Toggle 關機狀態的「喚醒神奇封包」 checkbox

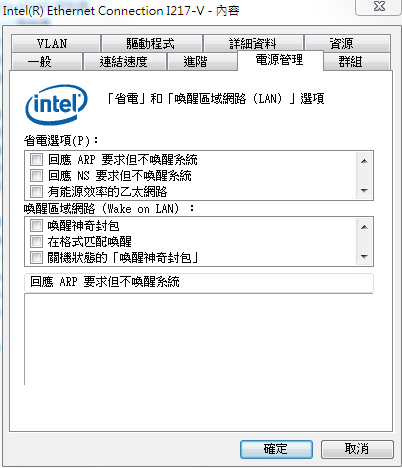[36, 257]
